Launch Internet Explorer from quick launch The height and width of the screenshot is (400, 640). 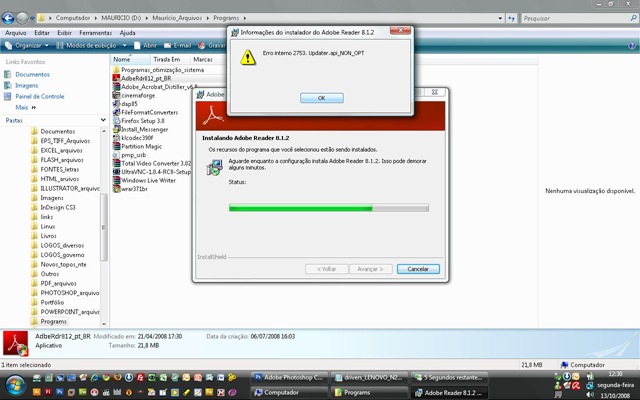[x=94, y=378]
